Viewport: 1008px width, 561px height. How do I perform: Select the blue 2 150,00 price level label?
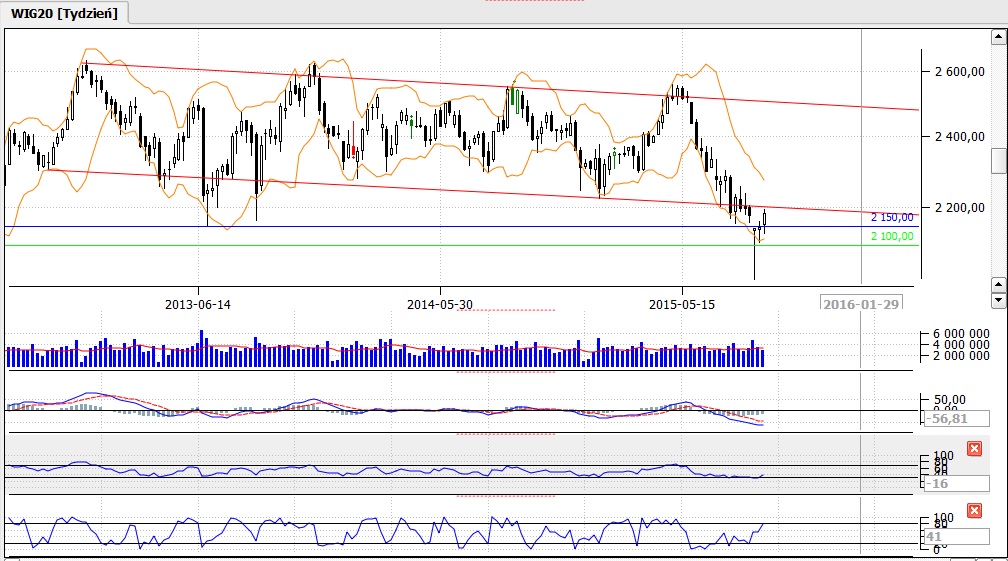(x=891, y=217)
